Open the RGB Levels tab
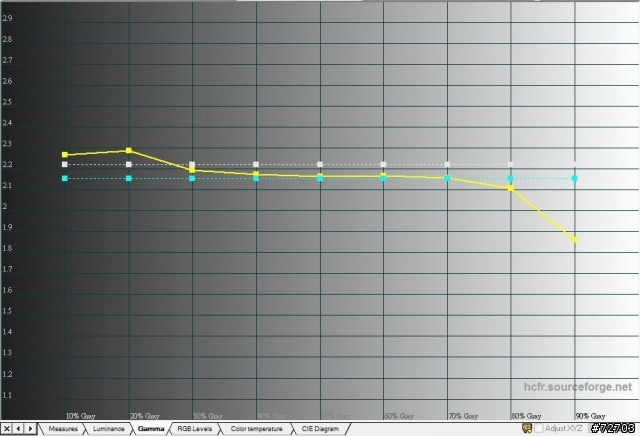 tap(195, 429)
